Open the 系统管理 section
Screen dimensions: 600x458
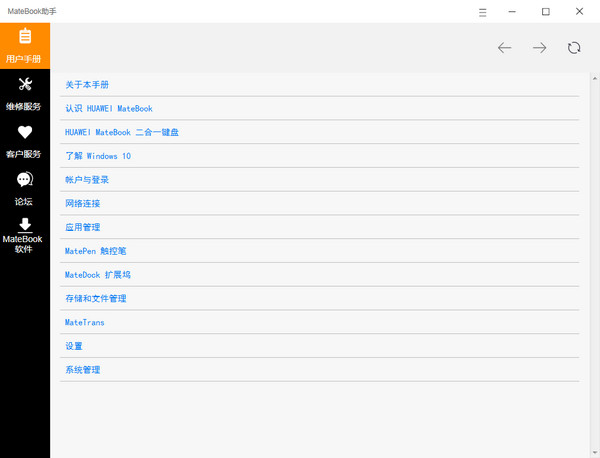tap(83, 370)
